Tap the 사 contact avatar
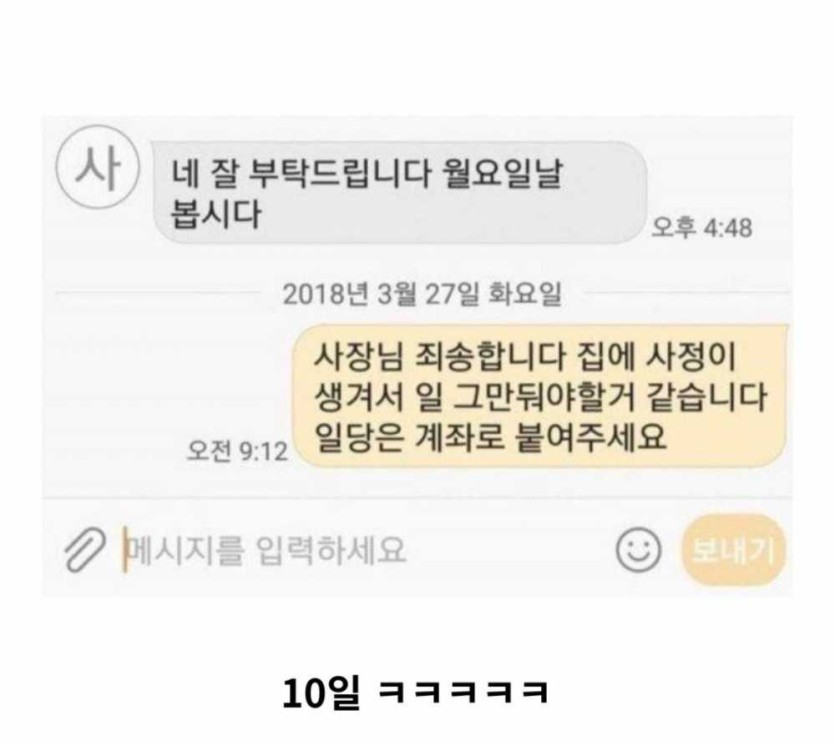The image size is (835, 746). tap(97, 167)
